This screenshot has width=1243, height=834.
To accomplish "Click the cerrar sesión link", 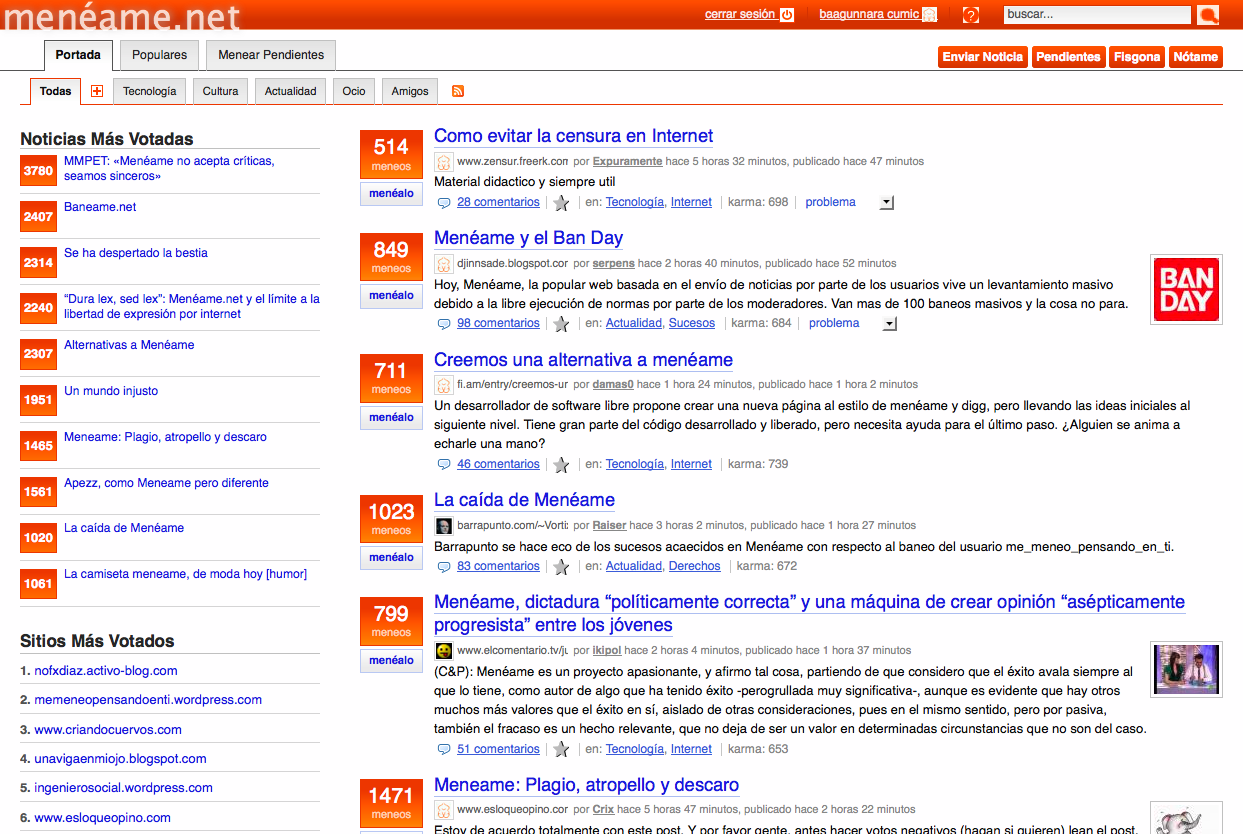I will (740, 14).
